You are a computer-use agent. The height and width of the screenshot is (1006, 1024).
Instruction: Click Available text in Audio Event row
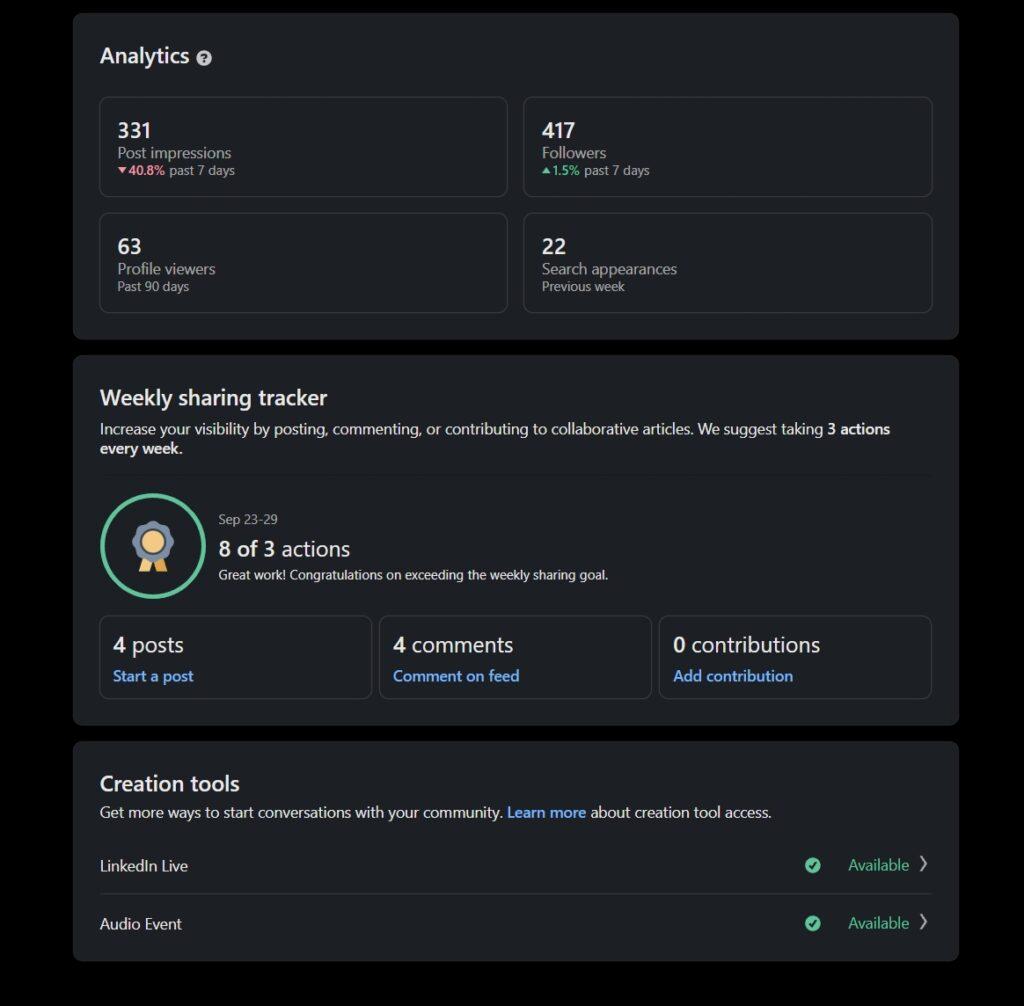tap(878, 923)
